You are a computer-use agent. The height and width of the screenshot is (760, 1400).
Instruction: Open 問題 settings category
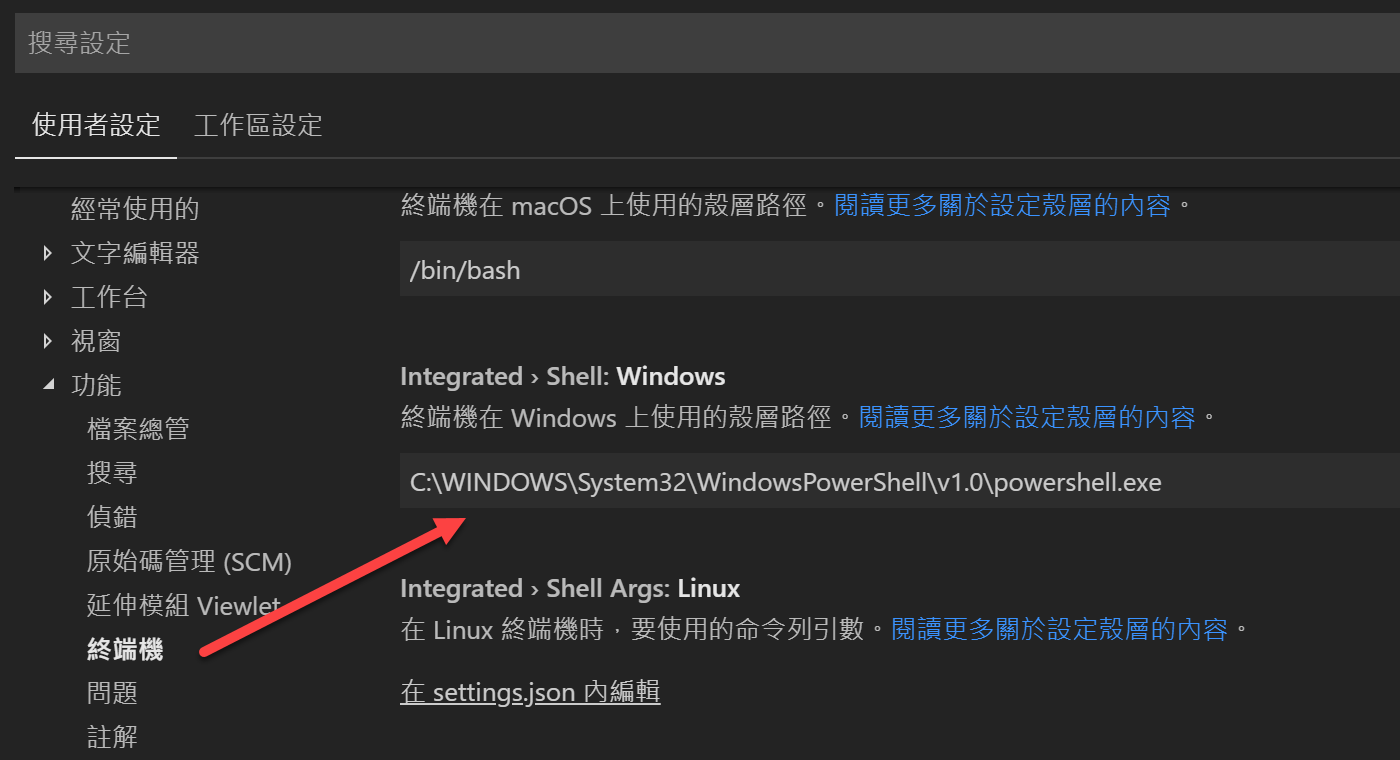[x=112, y=693]
